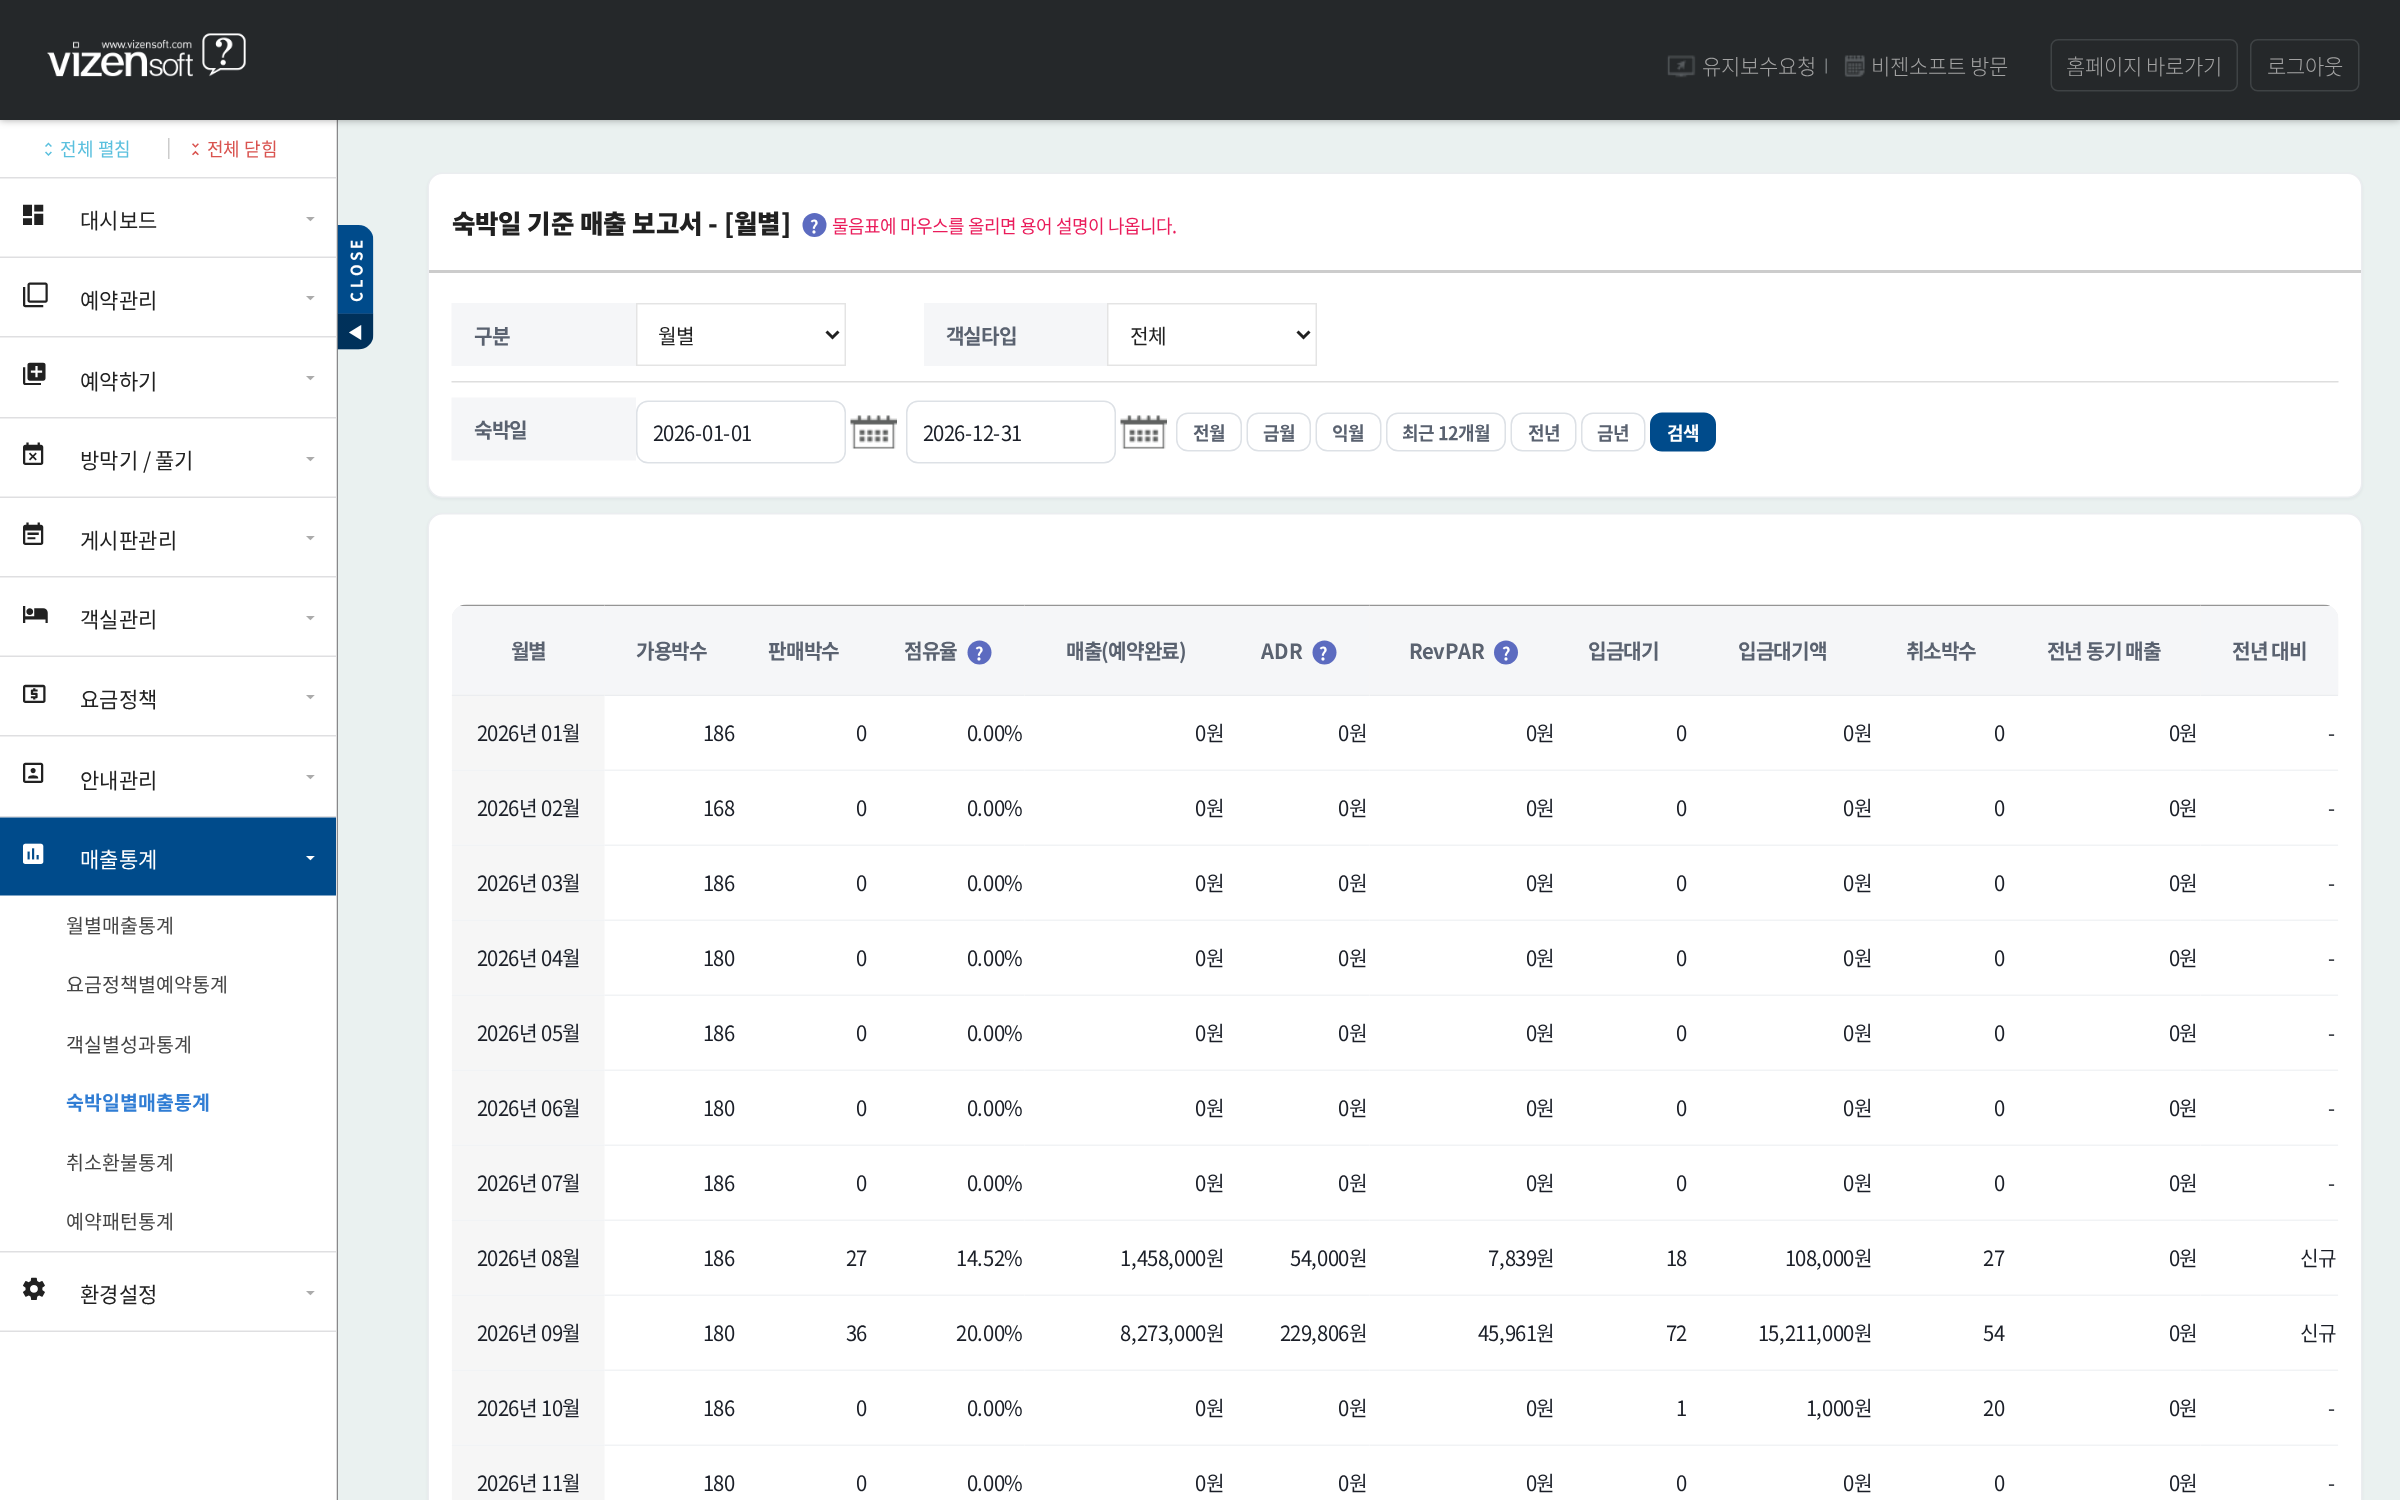Click 유지보수요청 link
2400x1500 pixels.
[x=1741, y=66]
